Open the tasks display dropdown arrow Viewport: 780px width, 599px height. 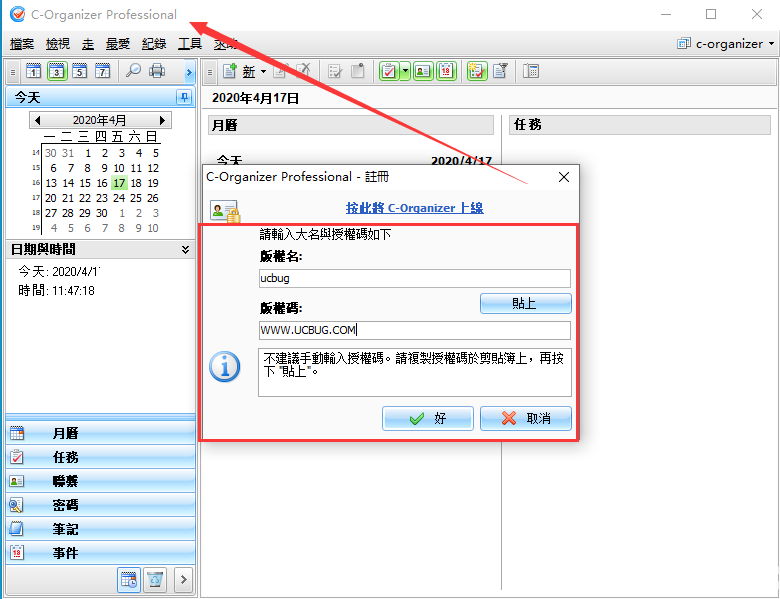coord(405,71)
